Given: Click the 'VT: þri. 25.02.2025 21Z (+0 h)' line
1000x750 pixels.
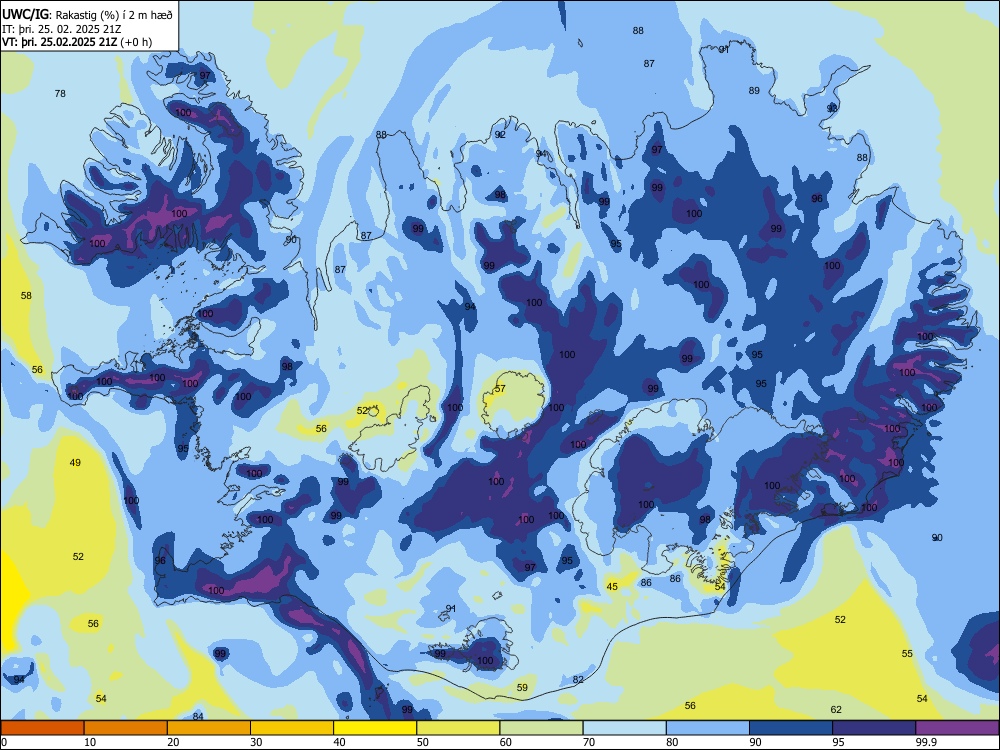Looking at the screenshot, I should [77, 42].
